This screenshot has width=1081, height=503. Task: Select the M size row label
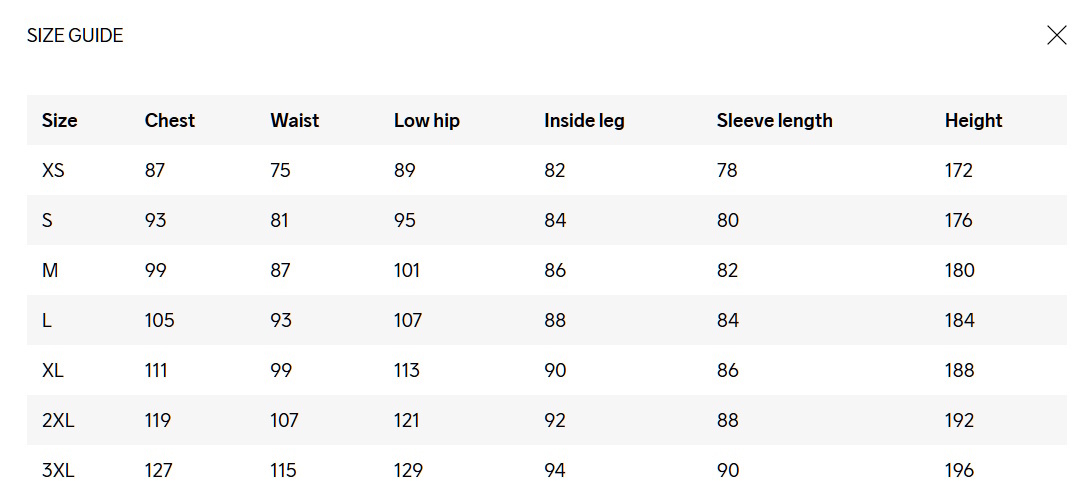(x=49, y=270)
